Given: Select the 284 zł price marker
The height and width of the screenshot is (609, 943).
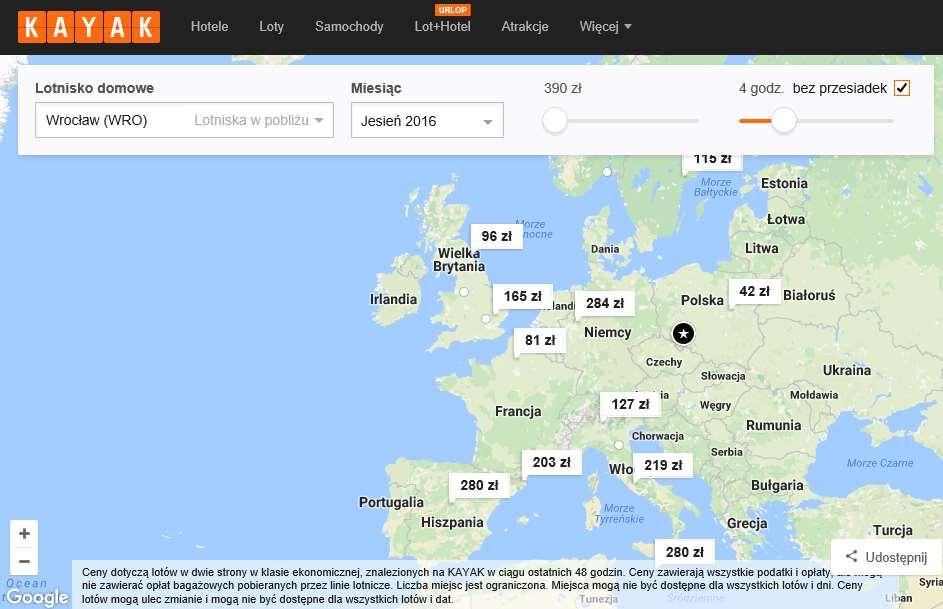Looking at the screenshot, I should coord(604,304).
